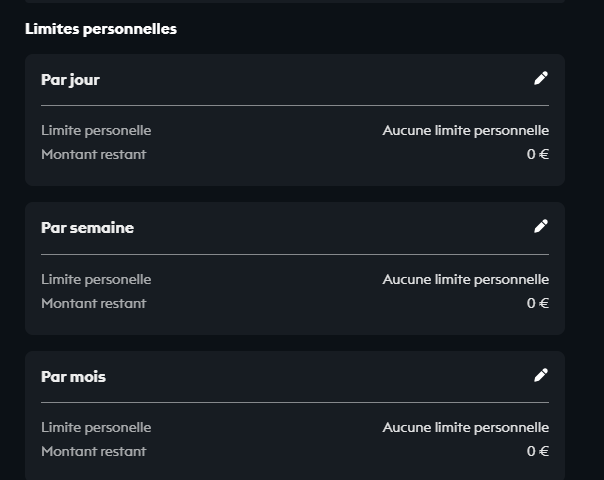The image size is (604, 480).
Task: Select the "Par jour" card title
Action: [70, 80]
